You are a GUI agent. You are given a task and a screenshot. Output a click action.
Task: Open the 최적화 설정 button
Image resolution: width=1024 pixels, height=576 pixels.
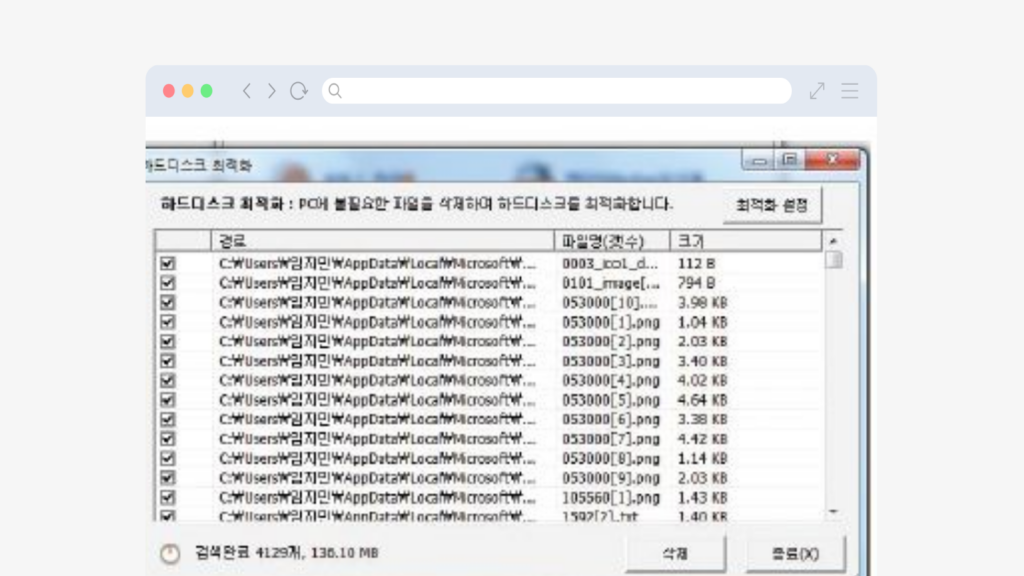pos(771,205)
